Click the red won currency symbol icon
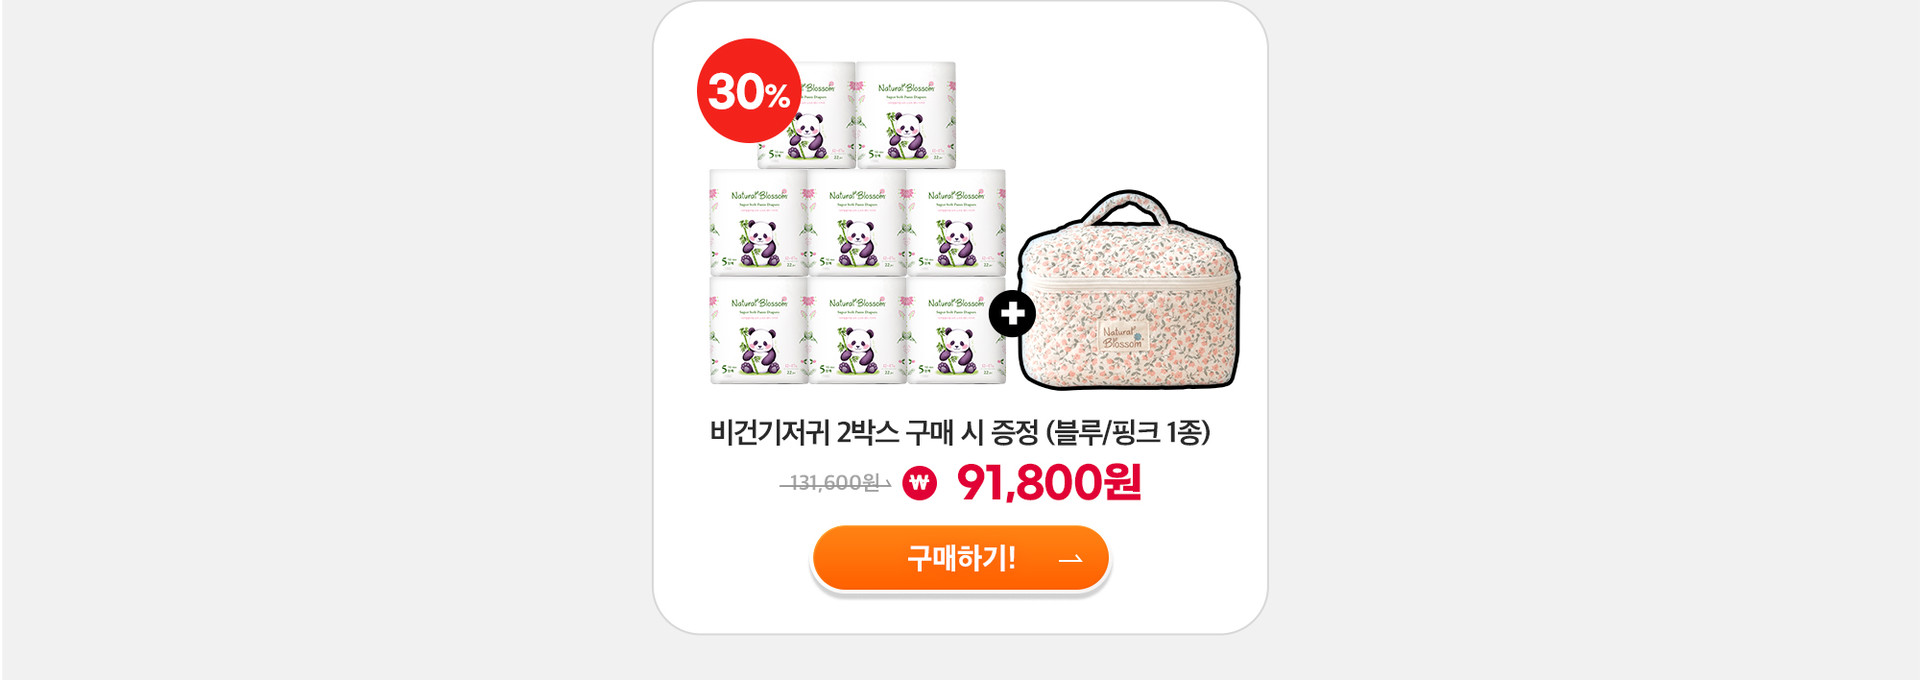1920x680 pixels. [919, 484]
